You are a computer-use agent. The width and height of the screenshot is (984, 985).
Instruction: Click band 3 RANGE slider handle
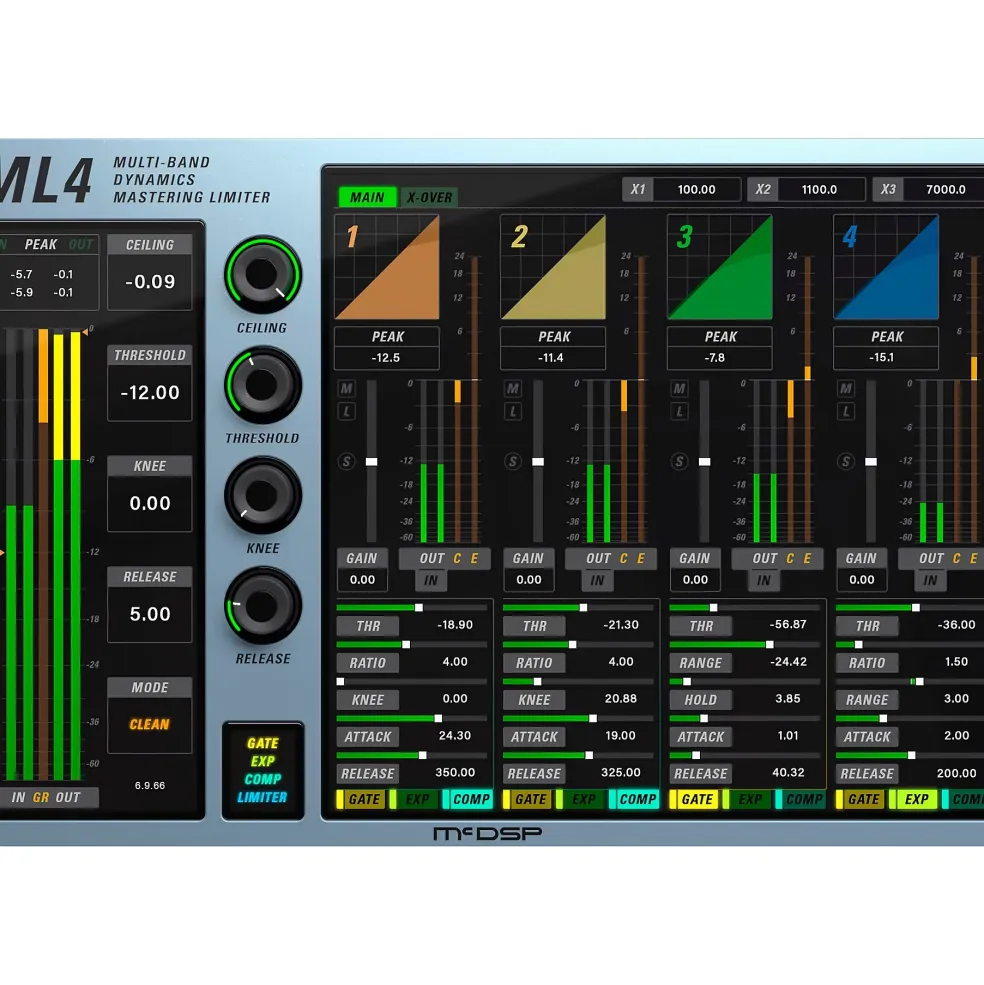pos(769,645)
